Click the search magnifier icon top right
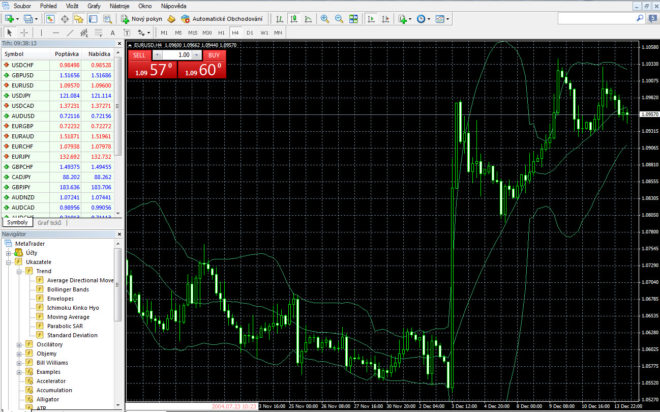This screenshot has width=660, height=412. [639, 18]
